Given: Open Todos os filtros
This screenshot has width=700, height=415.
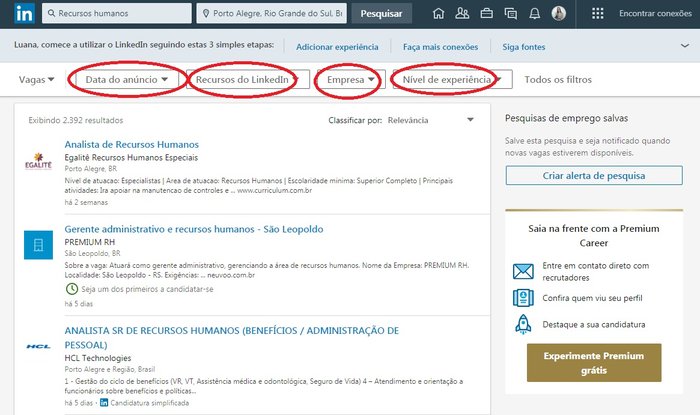Looking at the screenshot, I should tap(558, 79).
